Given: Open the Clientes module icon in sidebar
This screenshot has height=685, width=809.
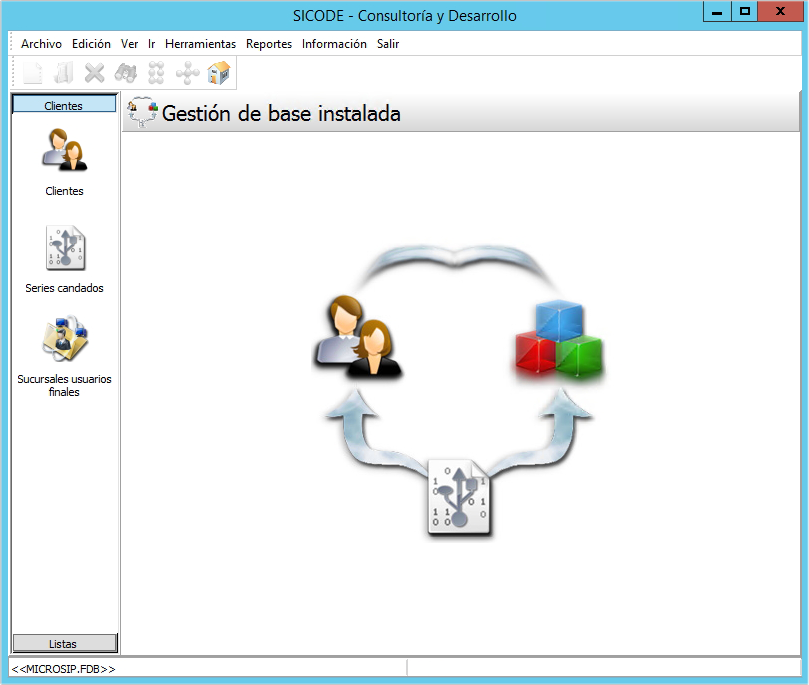Looking at the screenshot, I should coord(64,150).
